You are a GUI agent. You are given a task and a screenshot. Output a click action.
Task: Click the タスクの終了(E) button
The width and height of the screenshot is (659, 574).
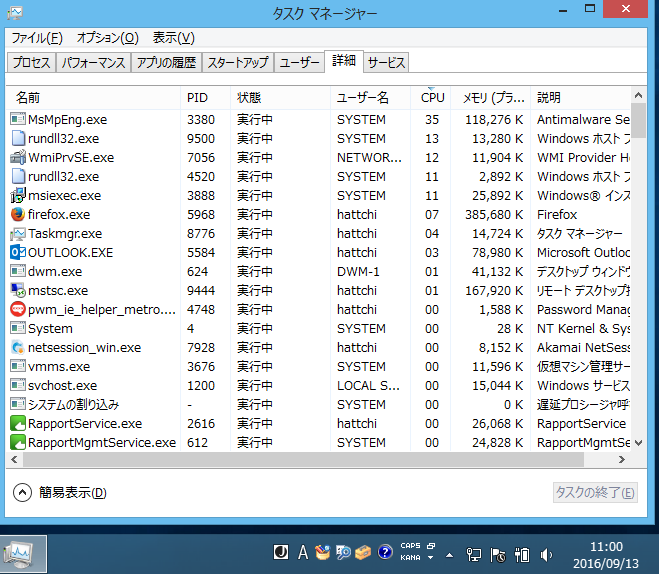coord(595,492)
